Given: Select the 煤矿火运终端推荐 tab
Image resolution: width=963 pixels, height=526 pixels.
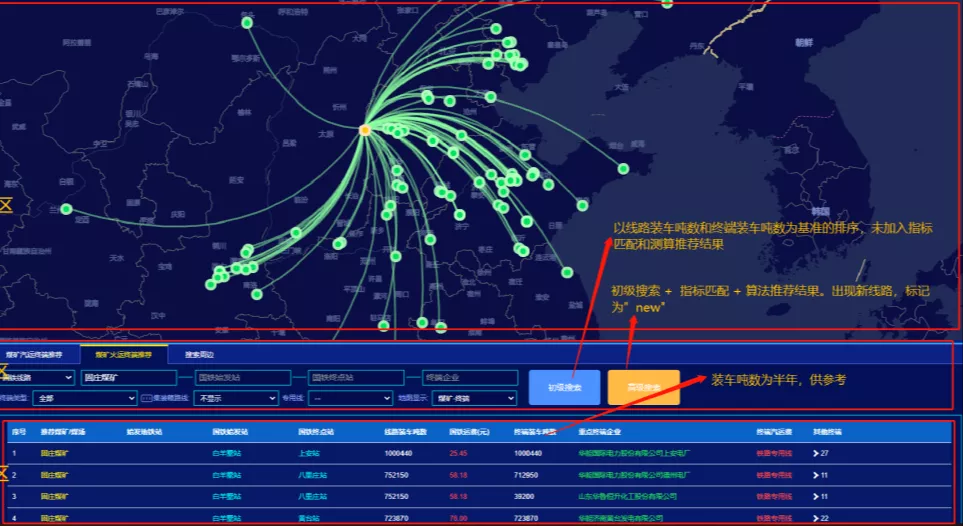Looking at the screenshot, I should [x=123, y=355].
